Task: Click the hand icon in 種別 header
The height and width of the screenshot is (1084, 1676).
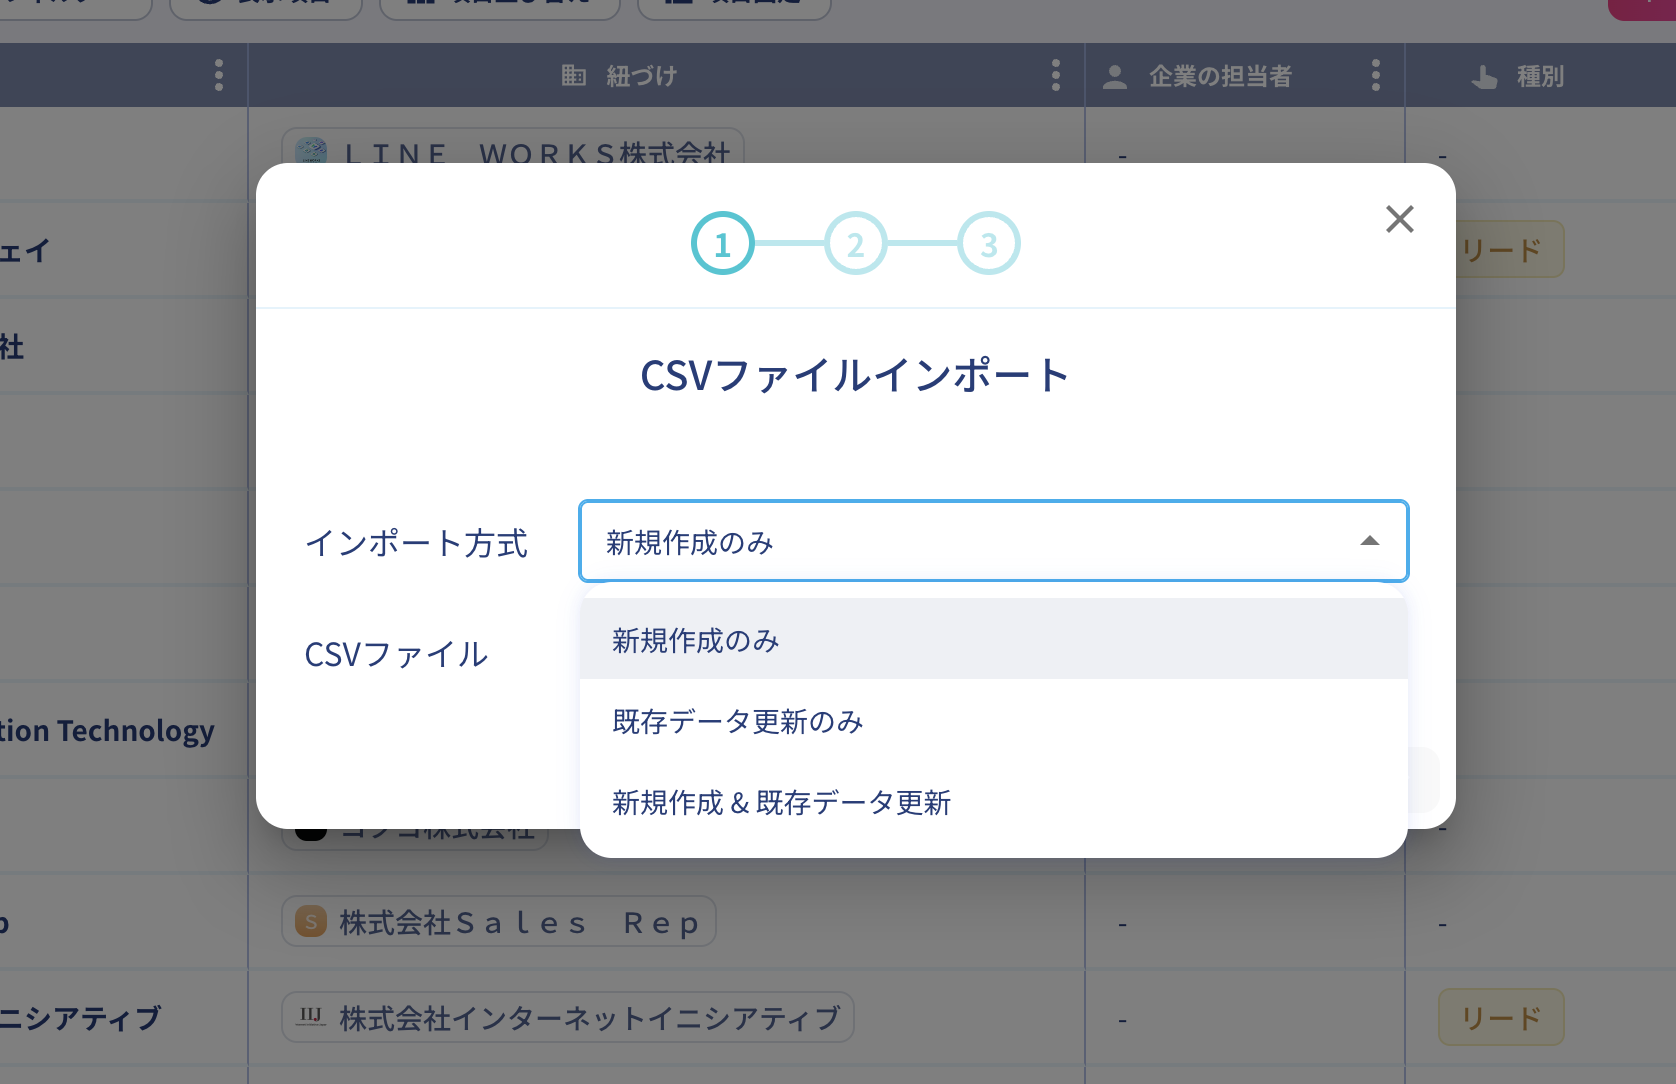Action: [x=1484, y=76]
